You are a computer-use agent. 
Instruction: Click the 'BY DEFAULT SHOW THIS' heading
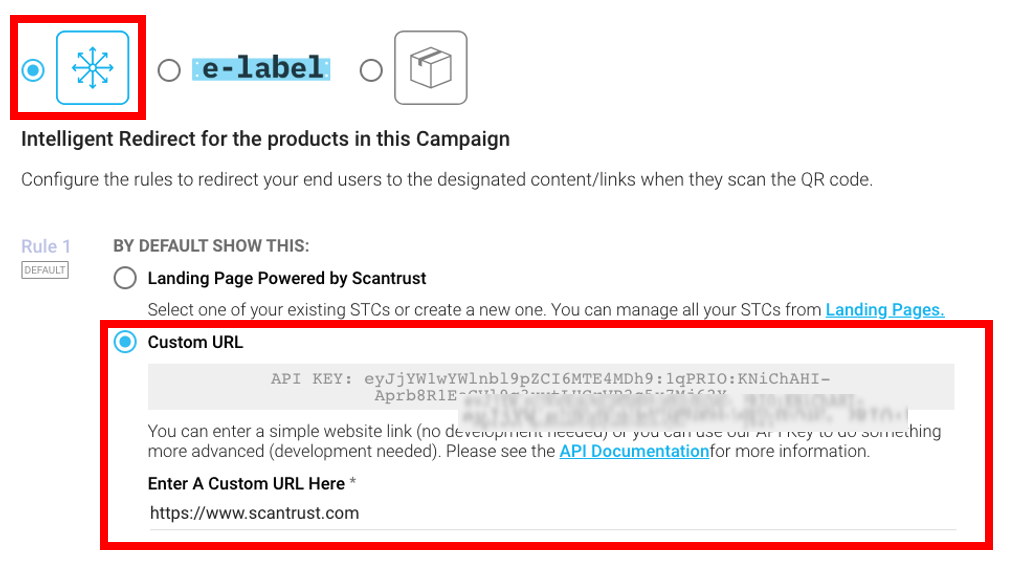coord(211,246)
